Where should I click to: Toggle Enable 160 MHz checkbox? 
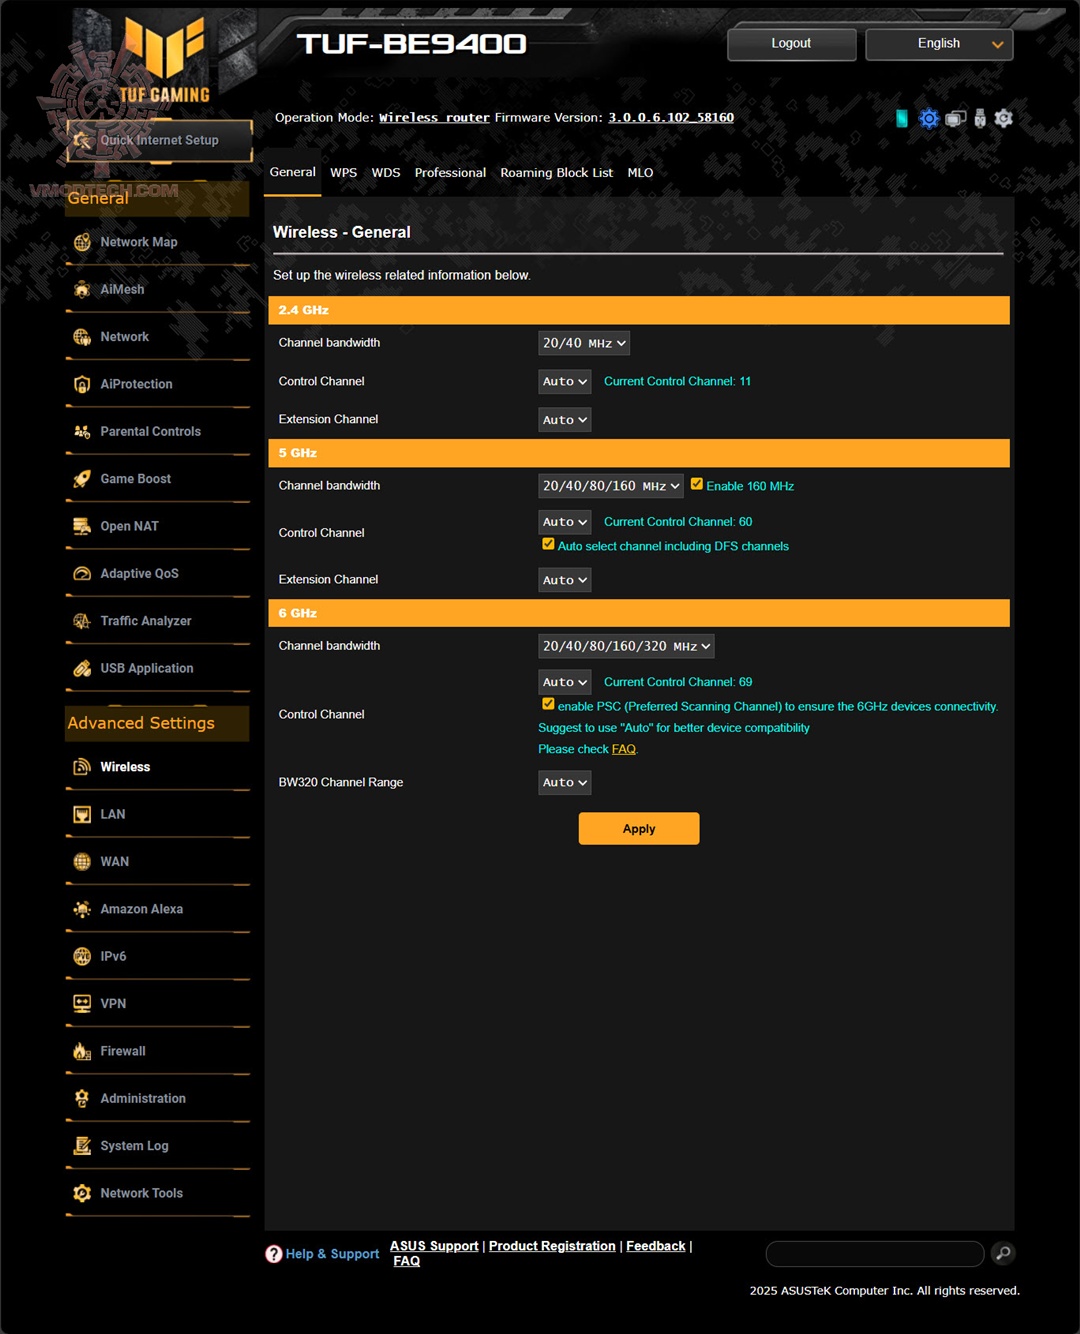pos(697,484)
